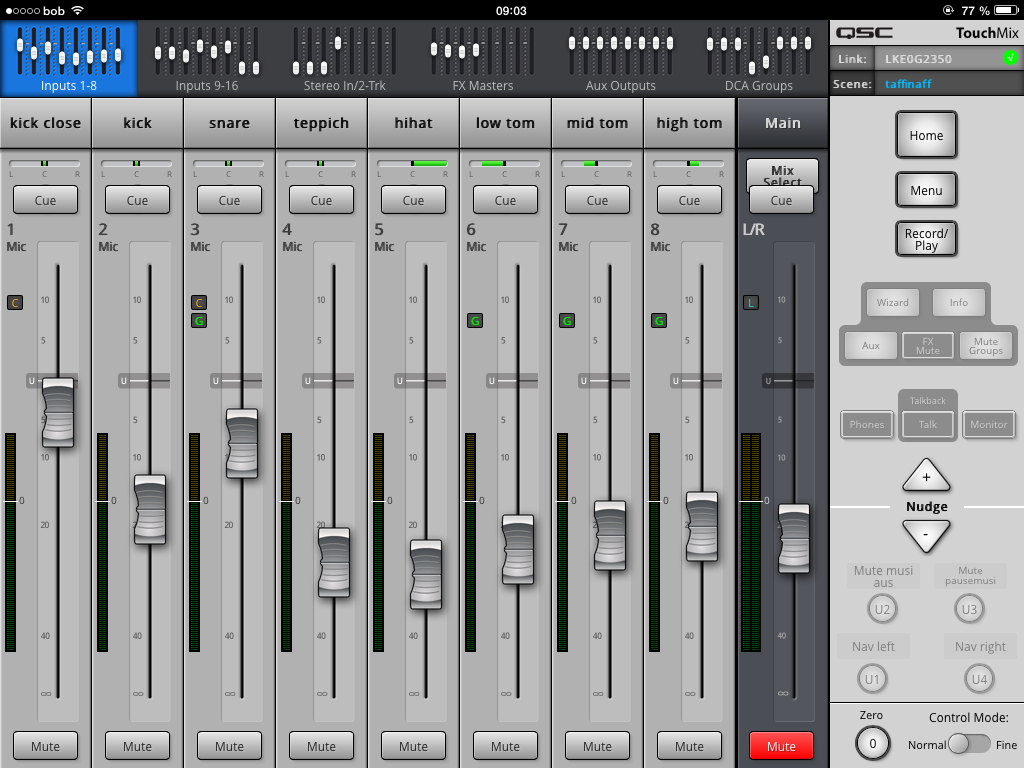Open the high tom channel header
Image resolution: width=1024 pixels, height=768 pixels.
click(x=690, y=123)
